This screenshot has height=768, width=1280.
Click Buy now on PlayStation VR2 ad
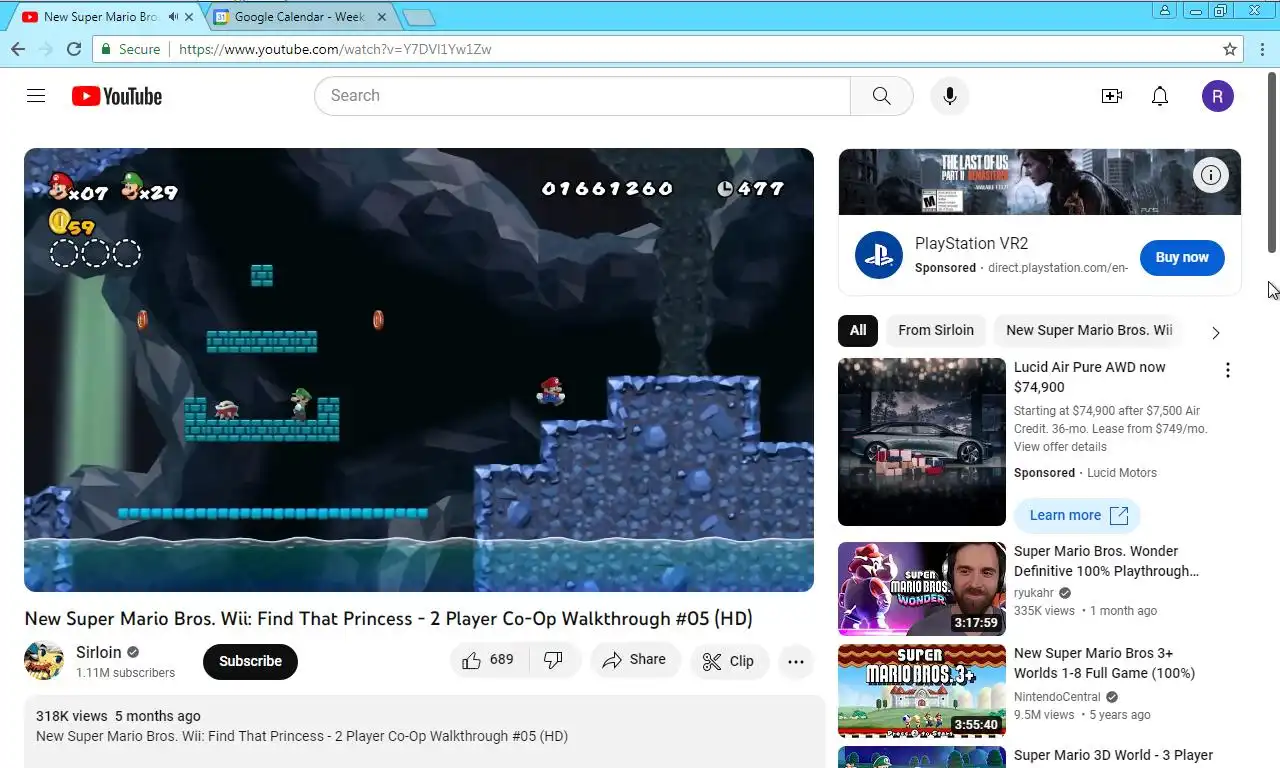click(x=1182, y=257)
